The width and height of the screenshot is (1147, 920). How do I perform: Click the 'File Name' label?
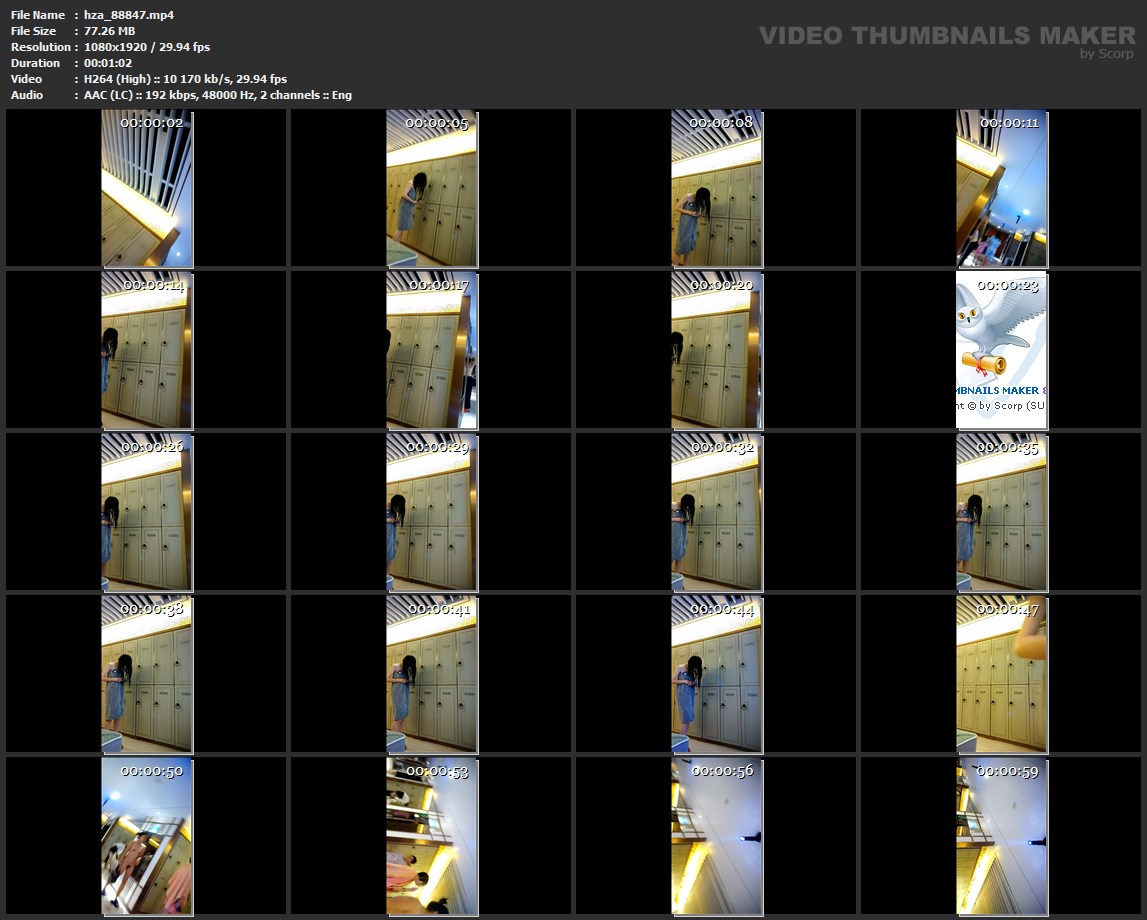click(38, 15)
